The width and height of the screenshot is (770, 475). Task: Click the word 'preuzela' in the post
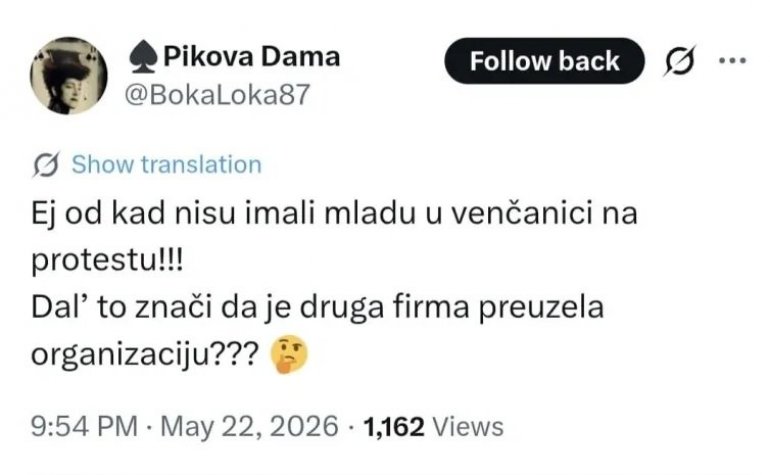coord(541,309)
